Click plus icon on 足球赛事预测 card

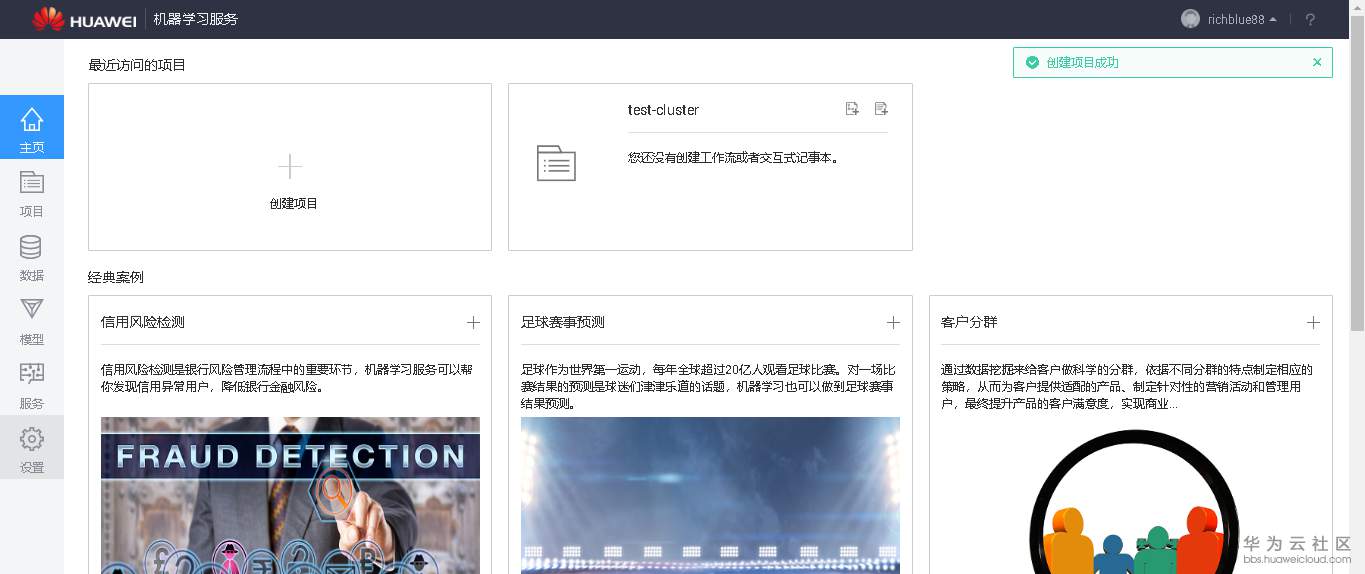point(893,322)
